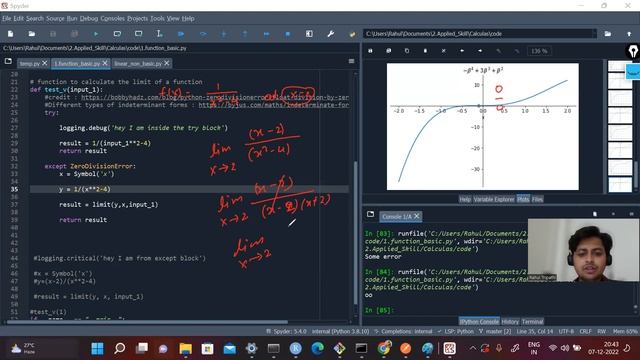Open Preferences with the wrench icon
The image size is (640, 360).
[331, 34]
